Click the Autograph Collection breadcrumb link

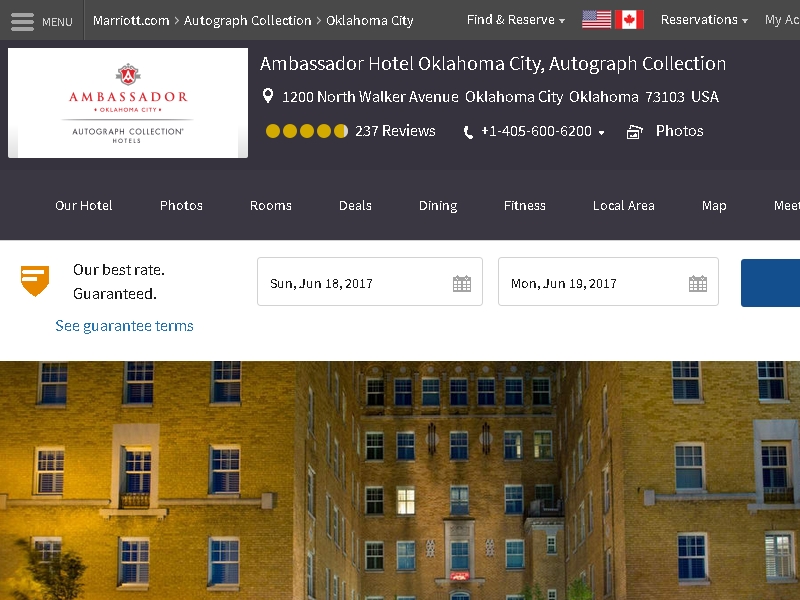(247, 20)
